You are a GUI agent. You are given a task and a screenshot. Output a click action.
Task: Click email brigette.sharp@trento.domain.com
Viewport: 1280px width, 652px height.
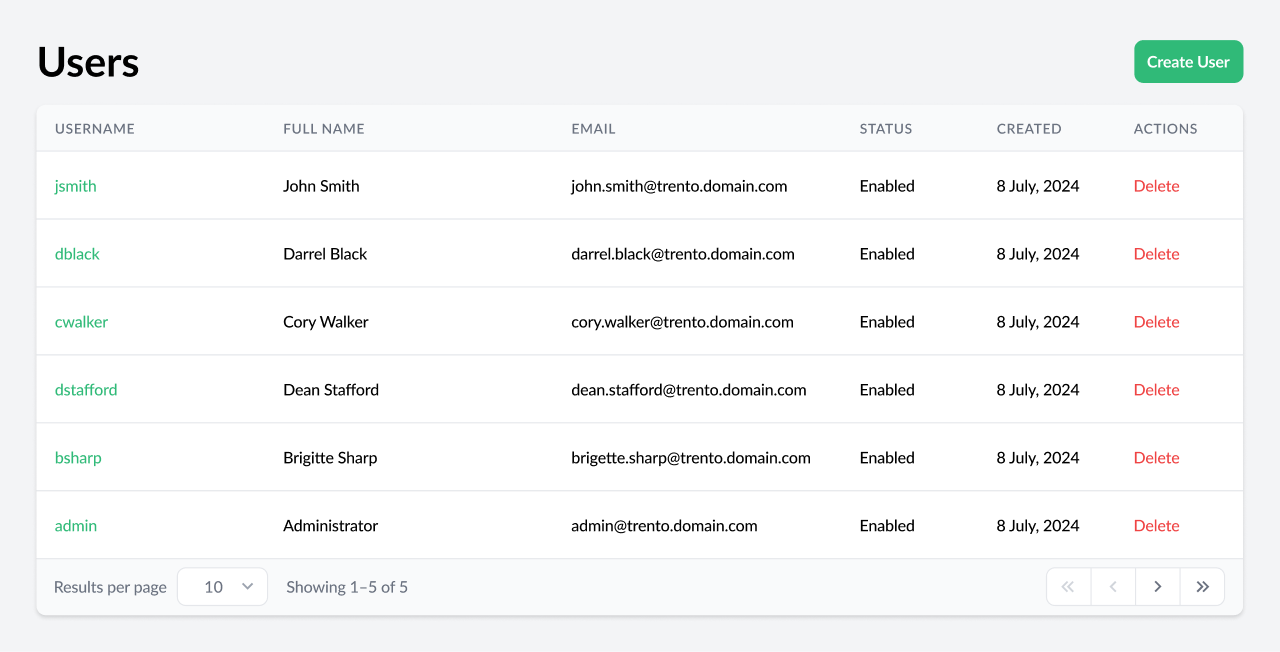coord(691,458)
